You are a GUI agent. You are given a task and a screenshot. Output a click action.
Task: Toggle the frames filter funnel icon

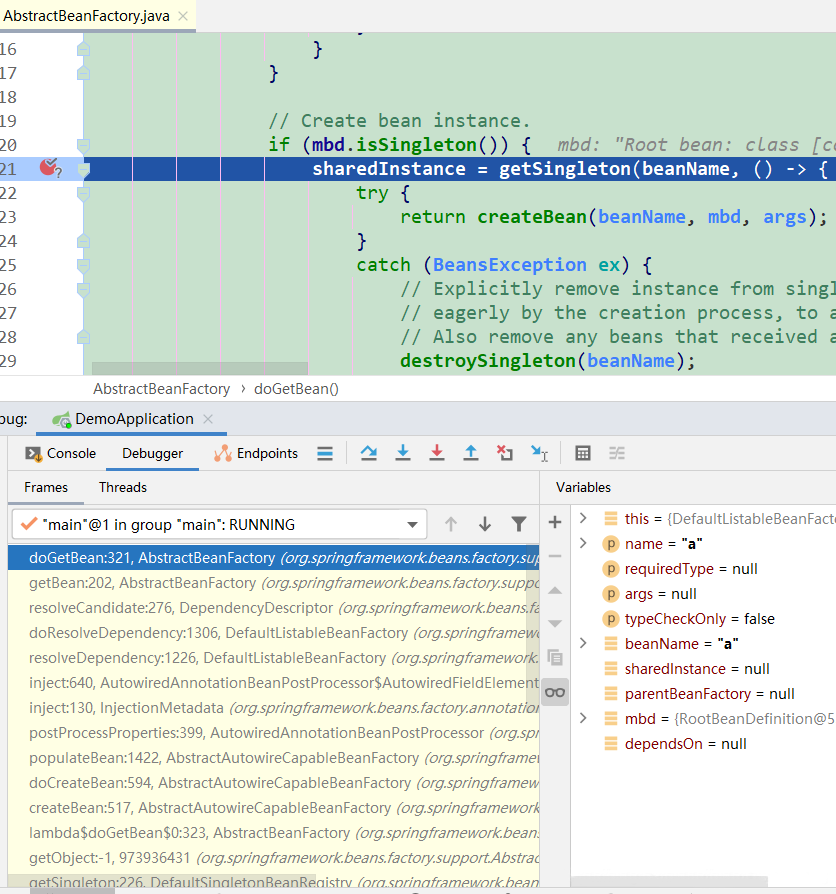click(518, 524)
